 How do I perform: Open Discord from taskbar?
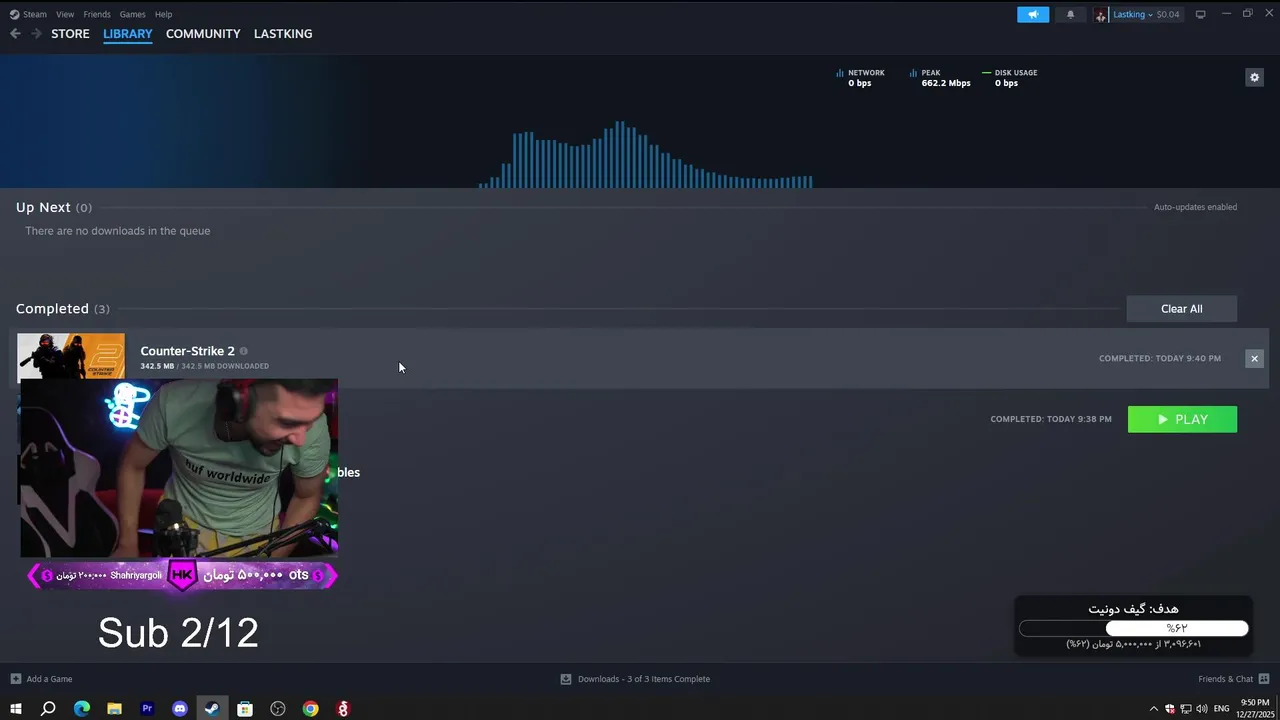[180, 709]
